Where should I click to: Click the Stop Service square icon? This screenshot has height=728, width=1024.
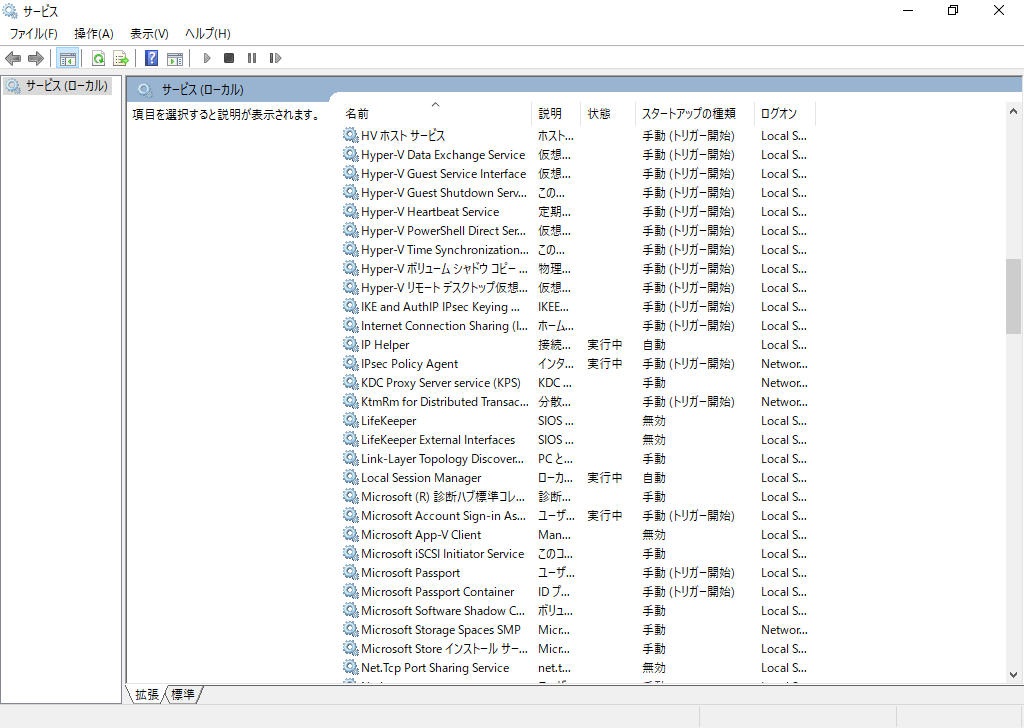point(229,59)
